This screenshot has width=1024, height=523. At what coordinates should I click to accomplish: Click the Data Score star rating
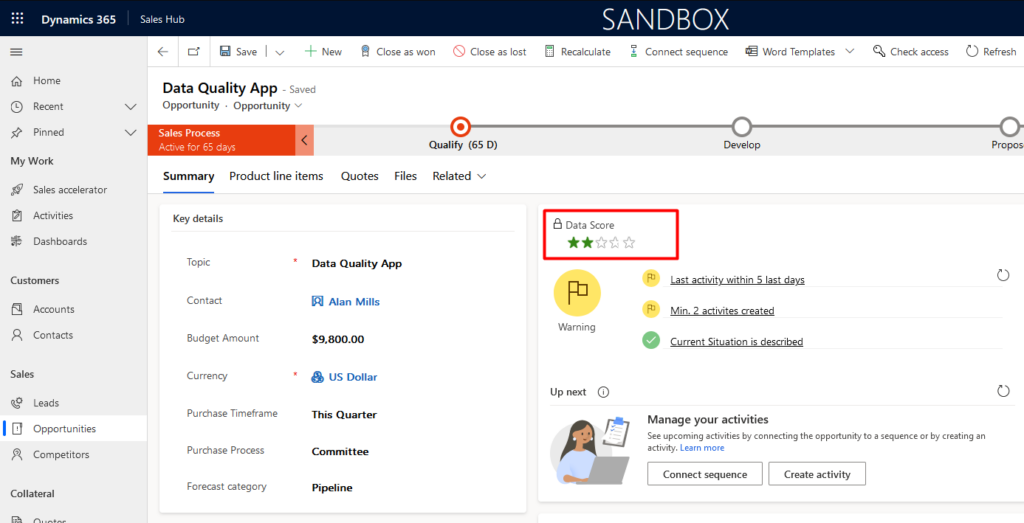click(601, 243)
